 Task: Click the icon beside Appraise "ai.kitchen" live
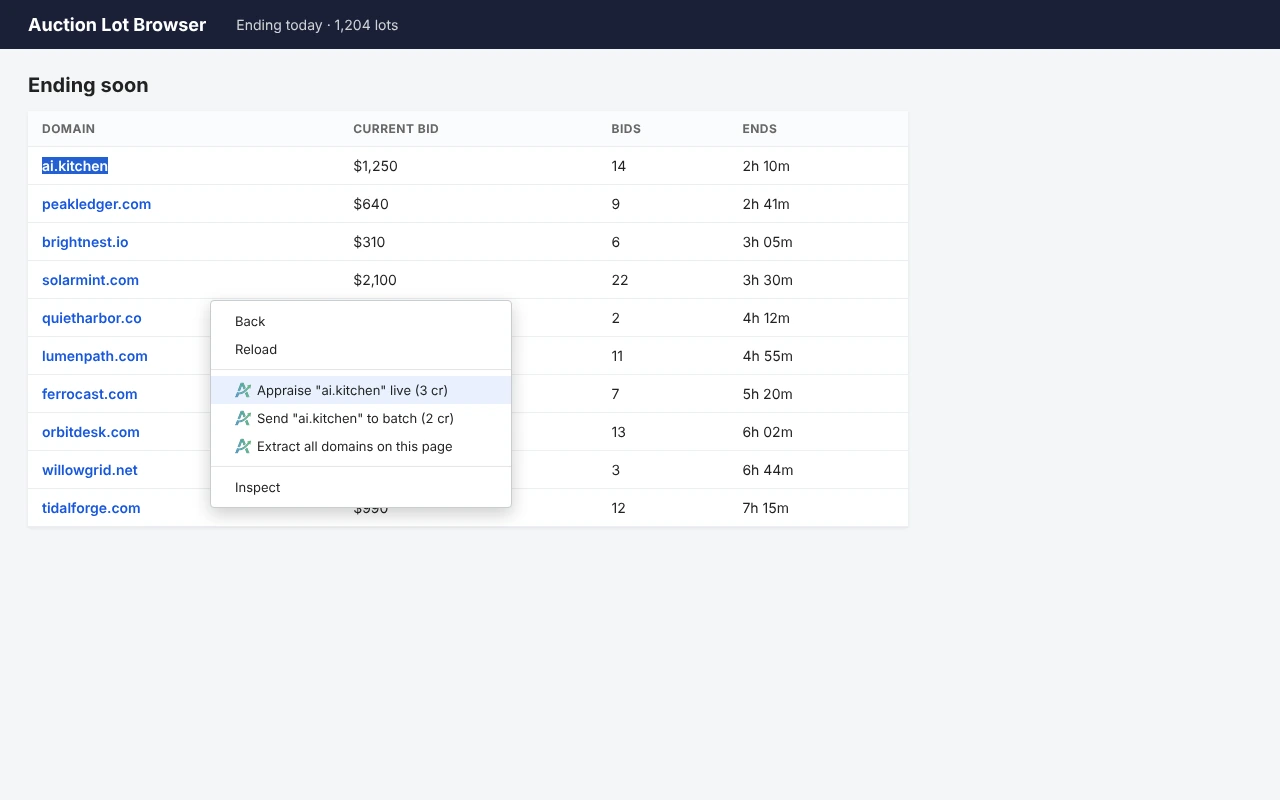coord(243,390)
